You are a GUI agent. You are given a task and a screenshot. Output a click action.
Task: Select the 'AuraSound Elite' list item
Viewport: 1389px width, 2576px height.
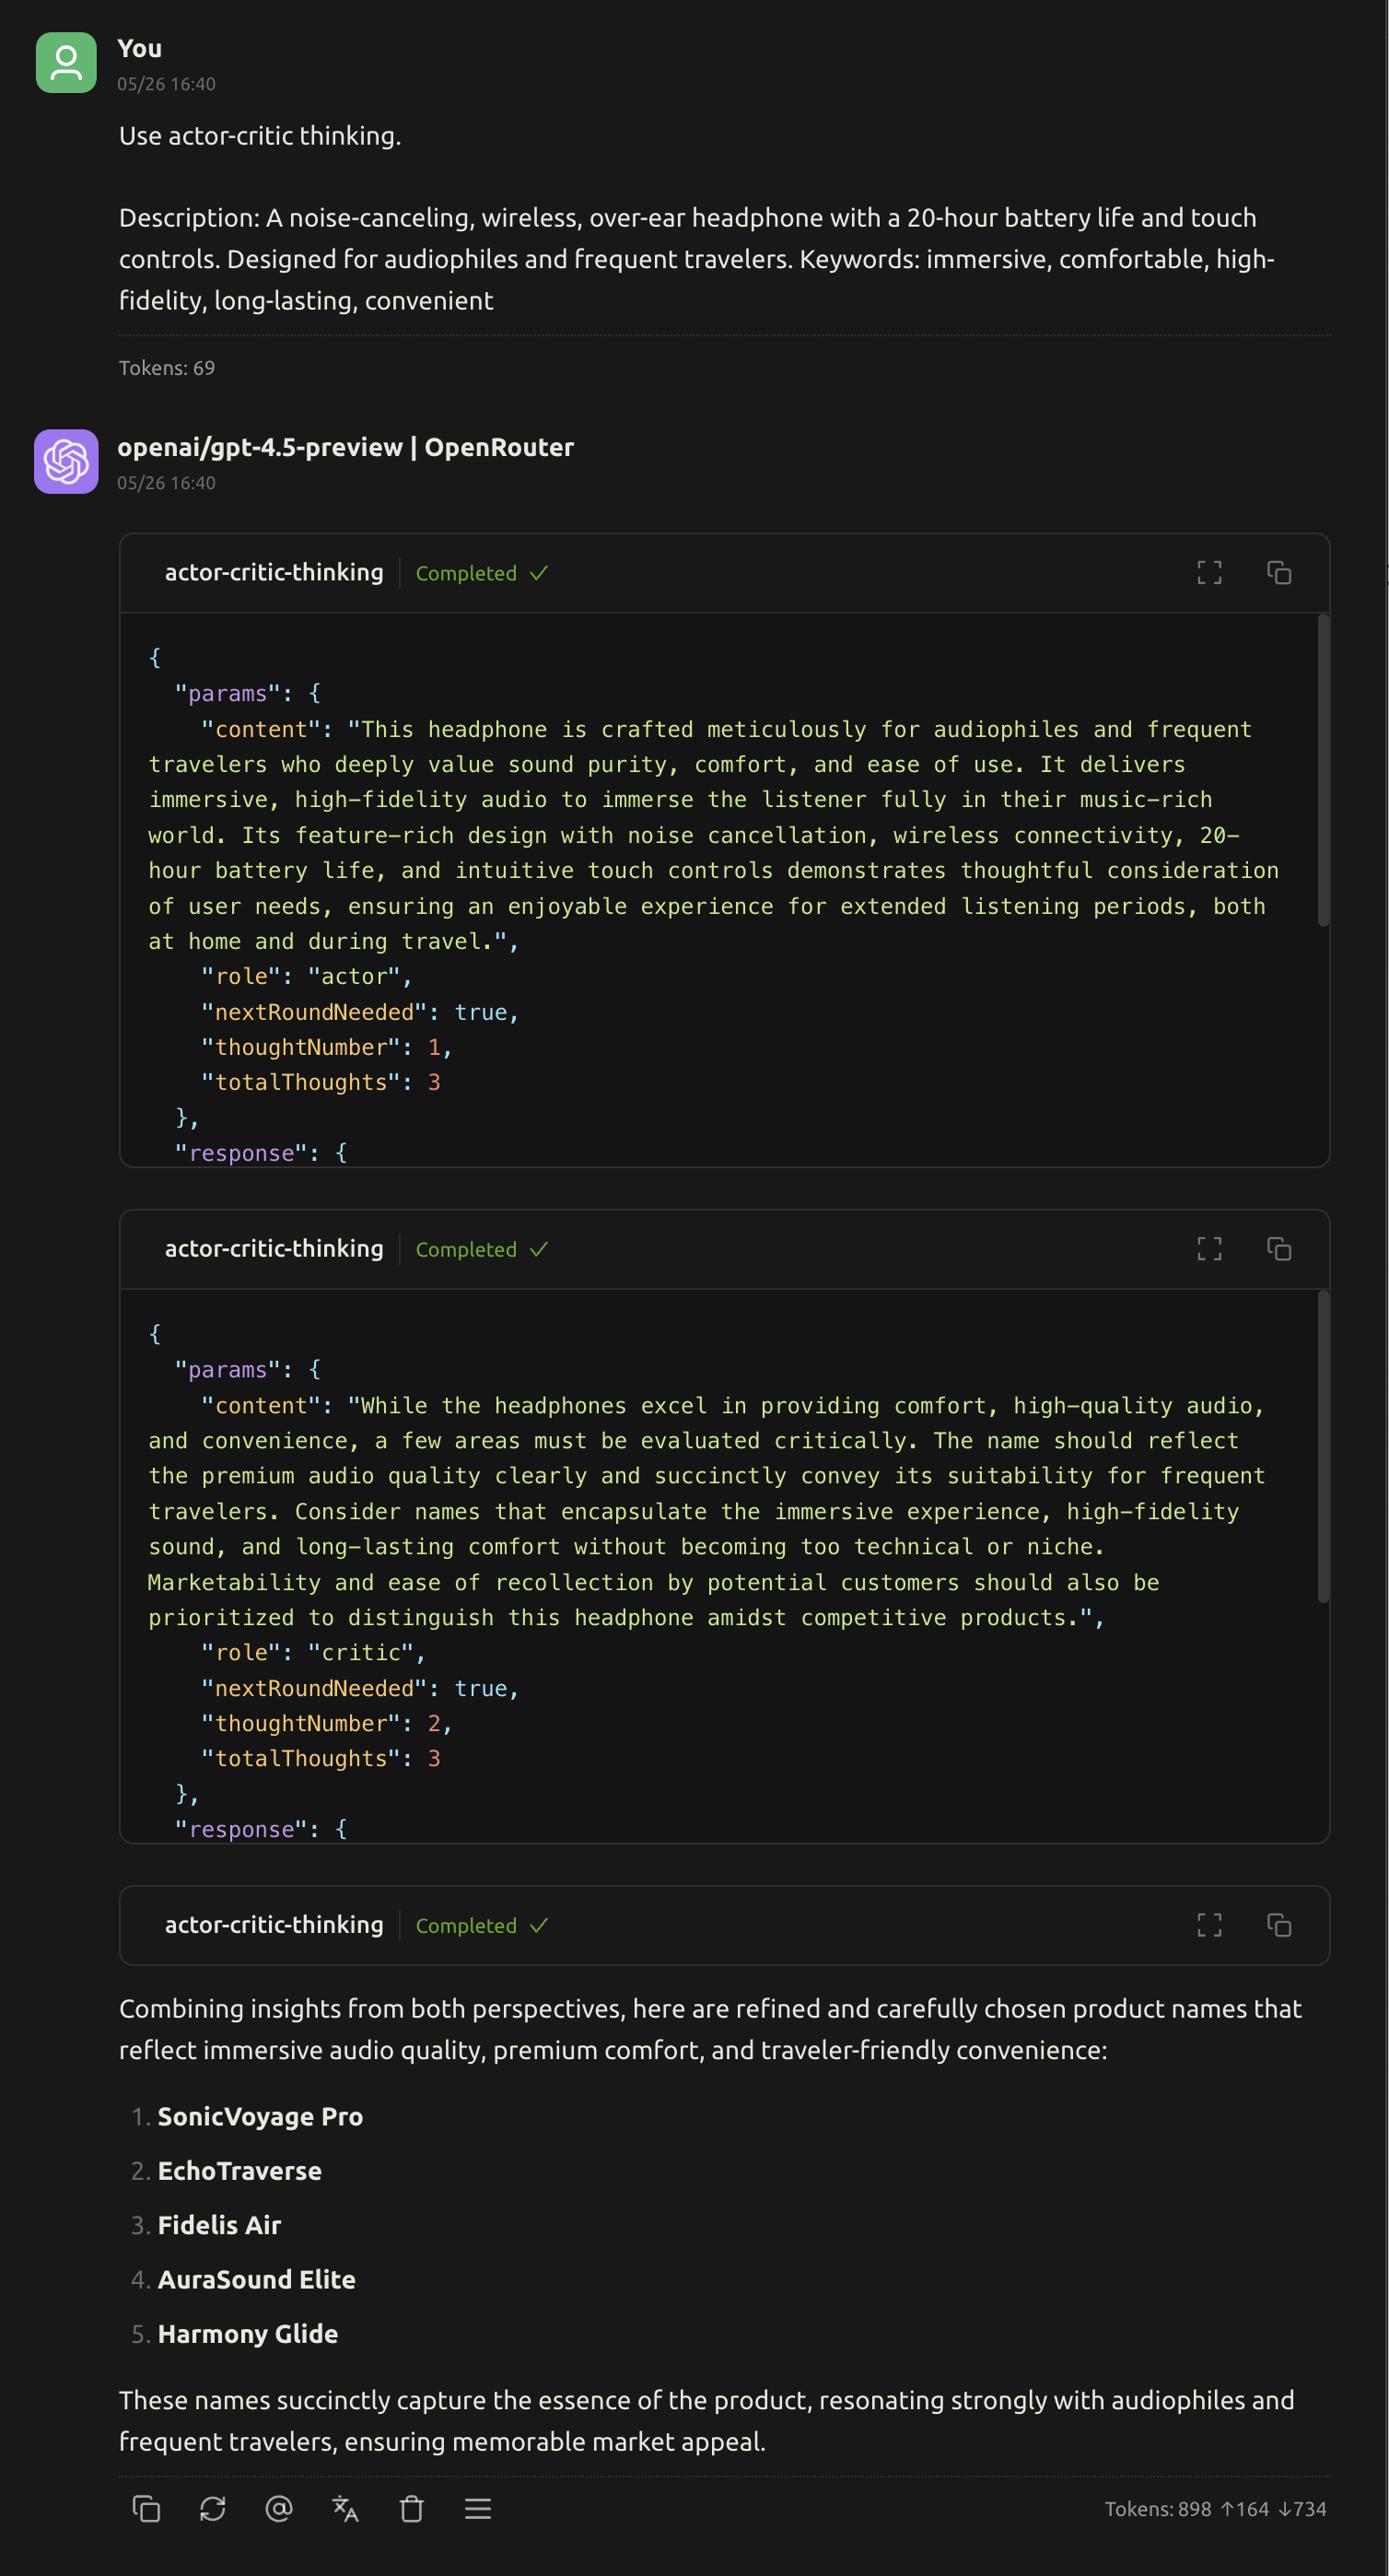click(257, 2279)
